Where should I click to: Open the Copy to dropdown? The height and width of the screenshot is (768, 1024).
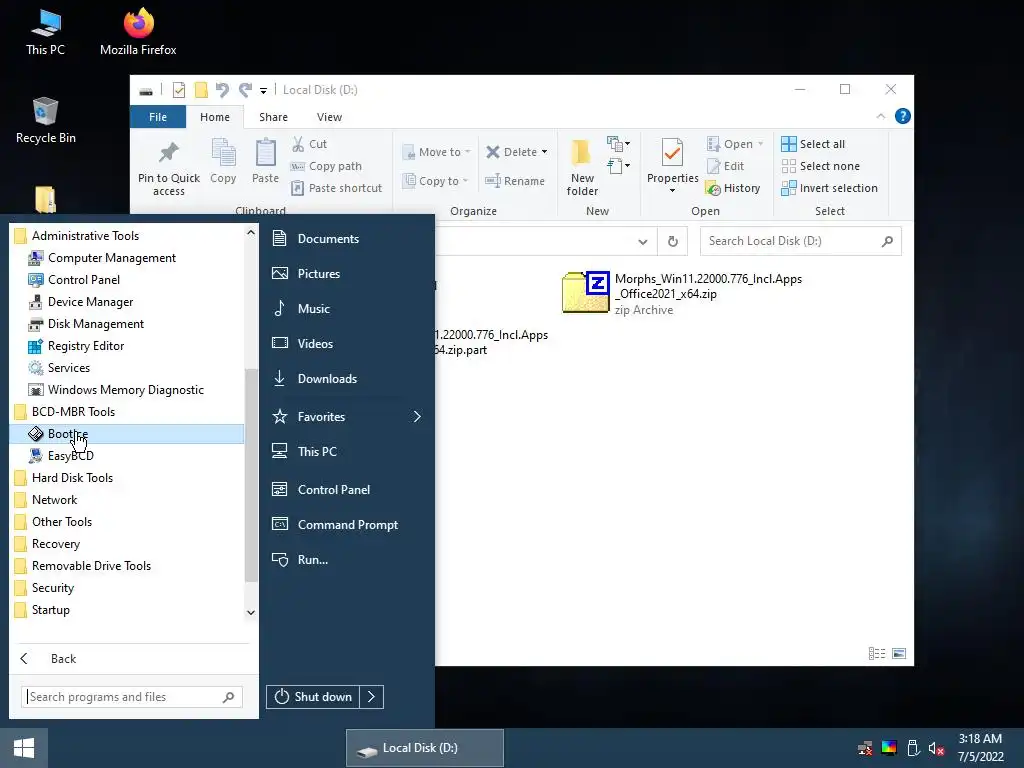(435, 181)
